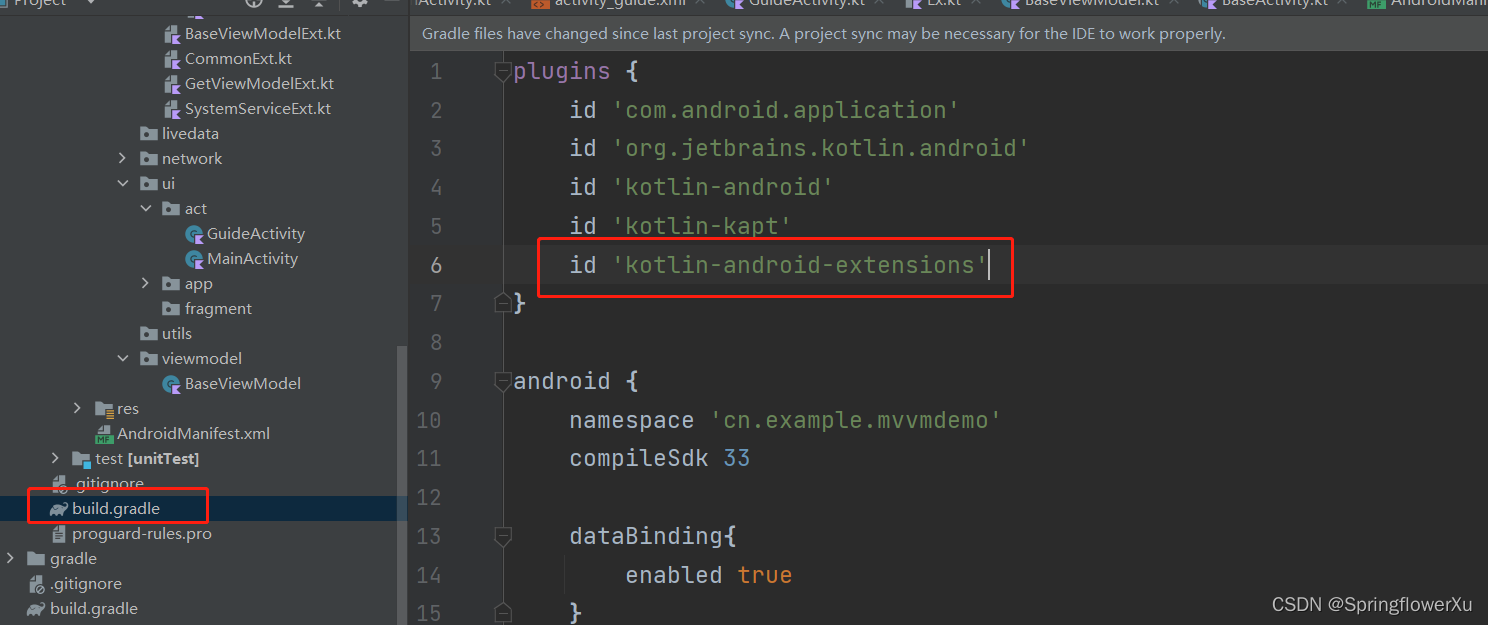Image resolution: width=1488 pixels, height=625 pixels.
Task: Select the fragment folder icon
Action: [171, 309]
